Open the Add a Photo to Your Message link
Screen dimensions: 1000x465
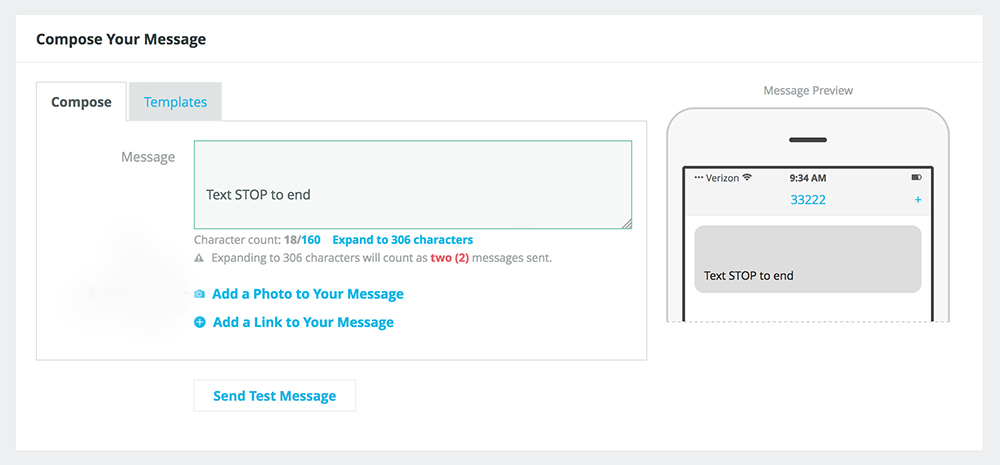click(307, 294)
